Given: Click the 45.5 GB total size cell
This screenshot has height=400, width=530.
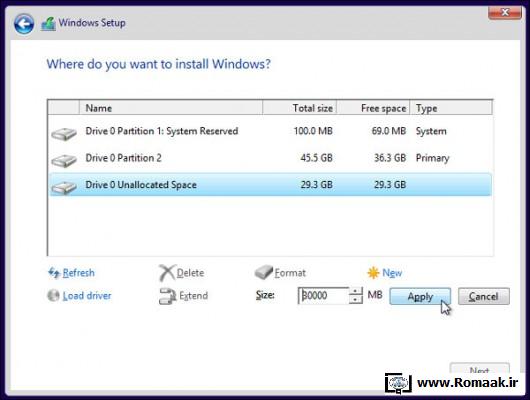Looking at the screenshot, I should click(x=316, y=158).
